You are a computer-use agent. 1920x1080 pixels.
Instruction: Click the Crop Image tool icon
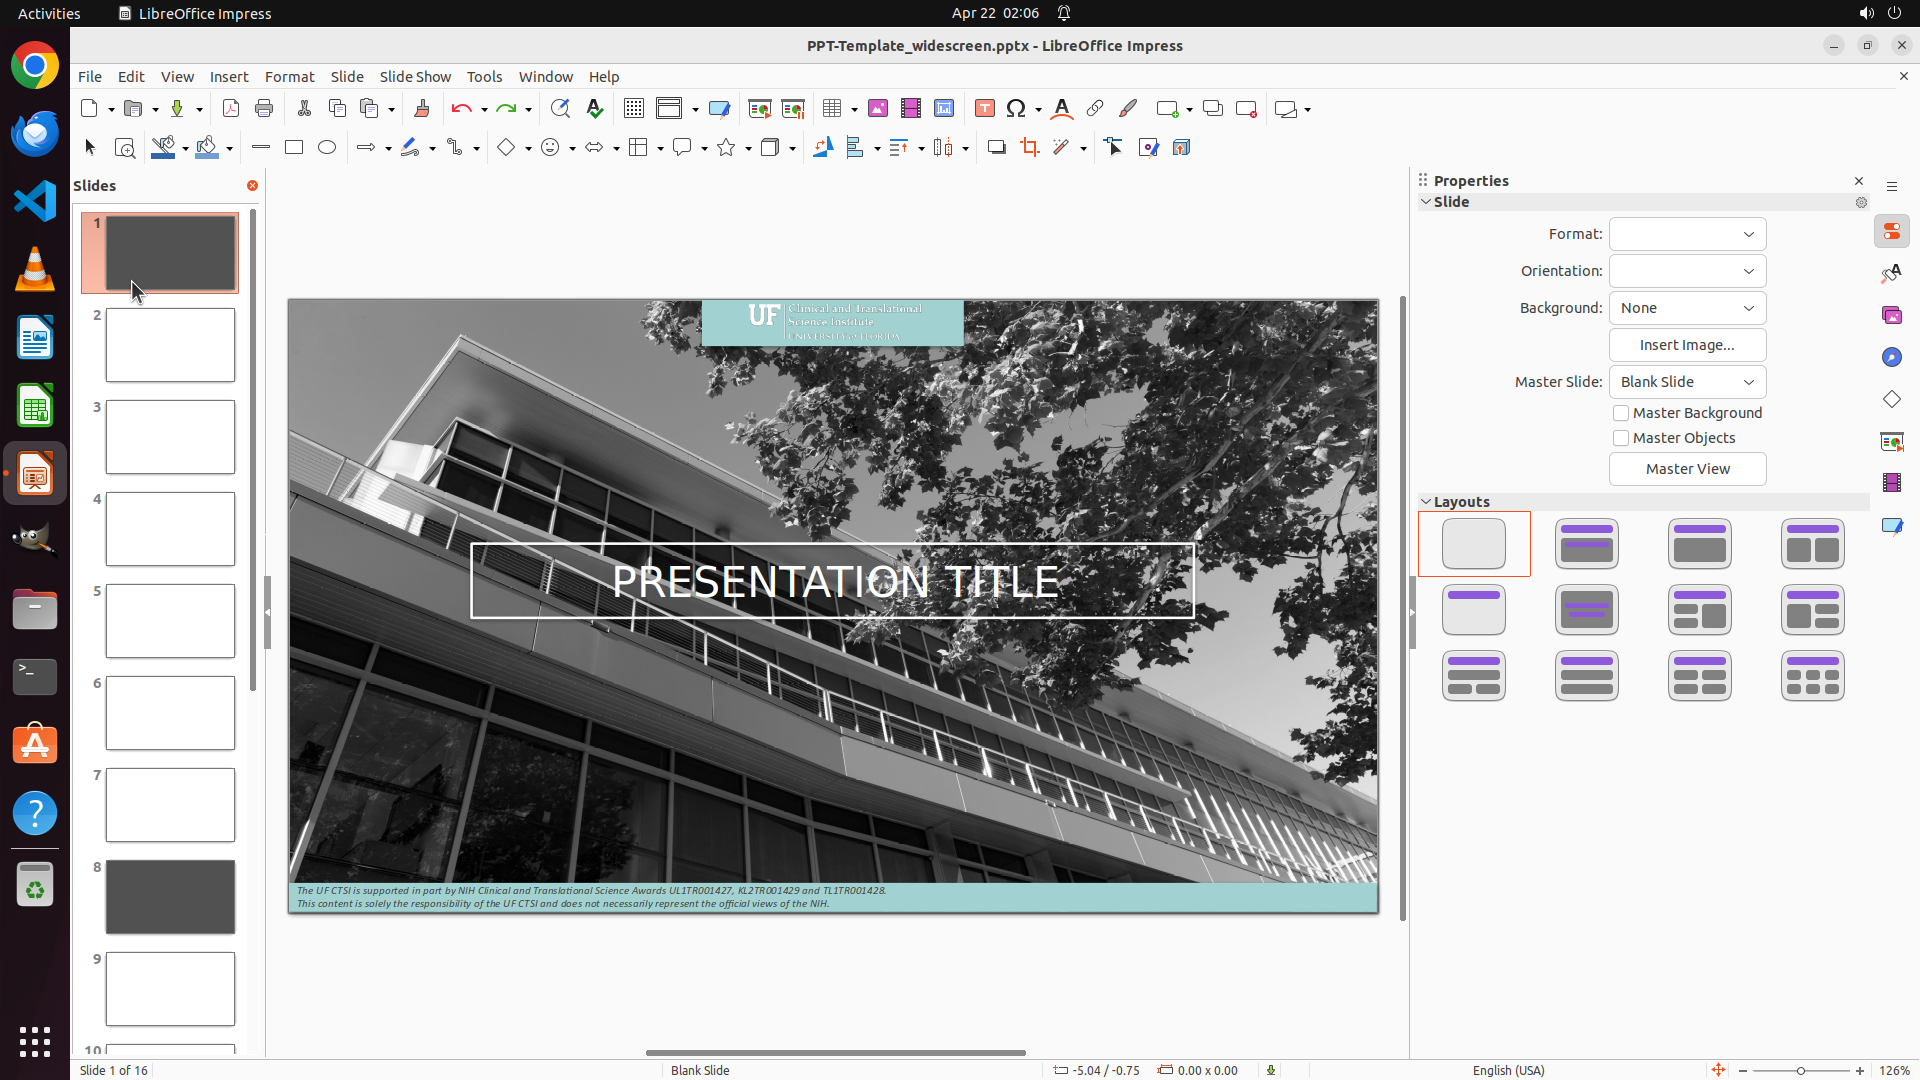[x=1030, y=148]
